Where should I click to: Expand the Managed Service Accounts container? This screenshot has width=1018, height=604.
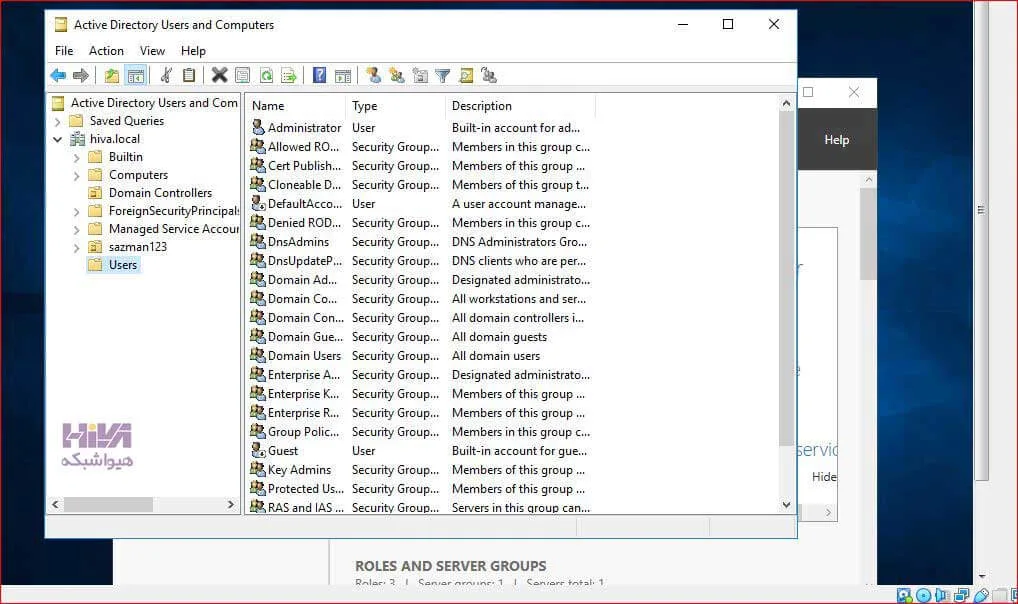coord(77,230)
